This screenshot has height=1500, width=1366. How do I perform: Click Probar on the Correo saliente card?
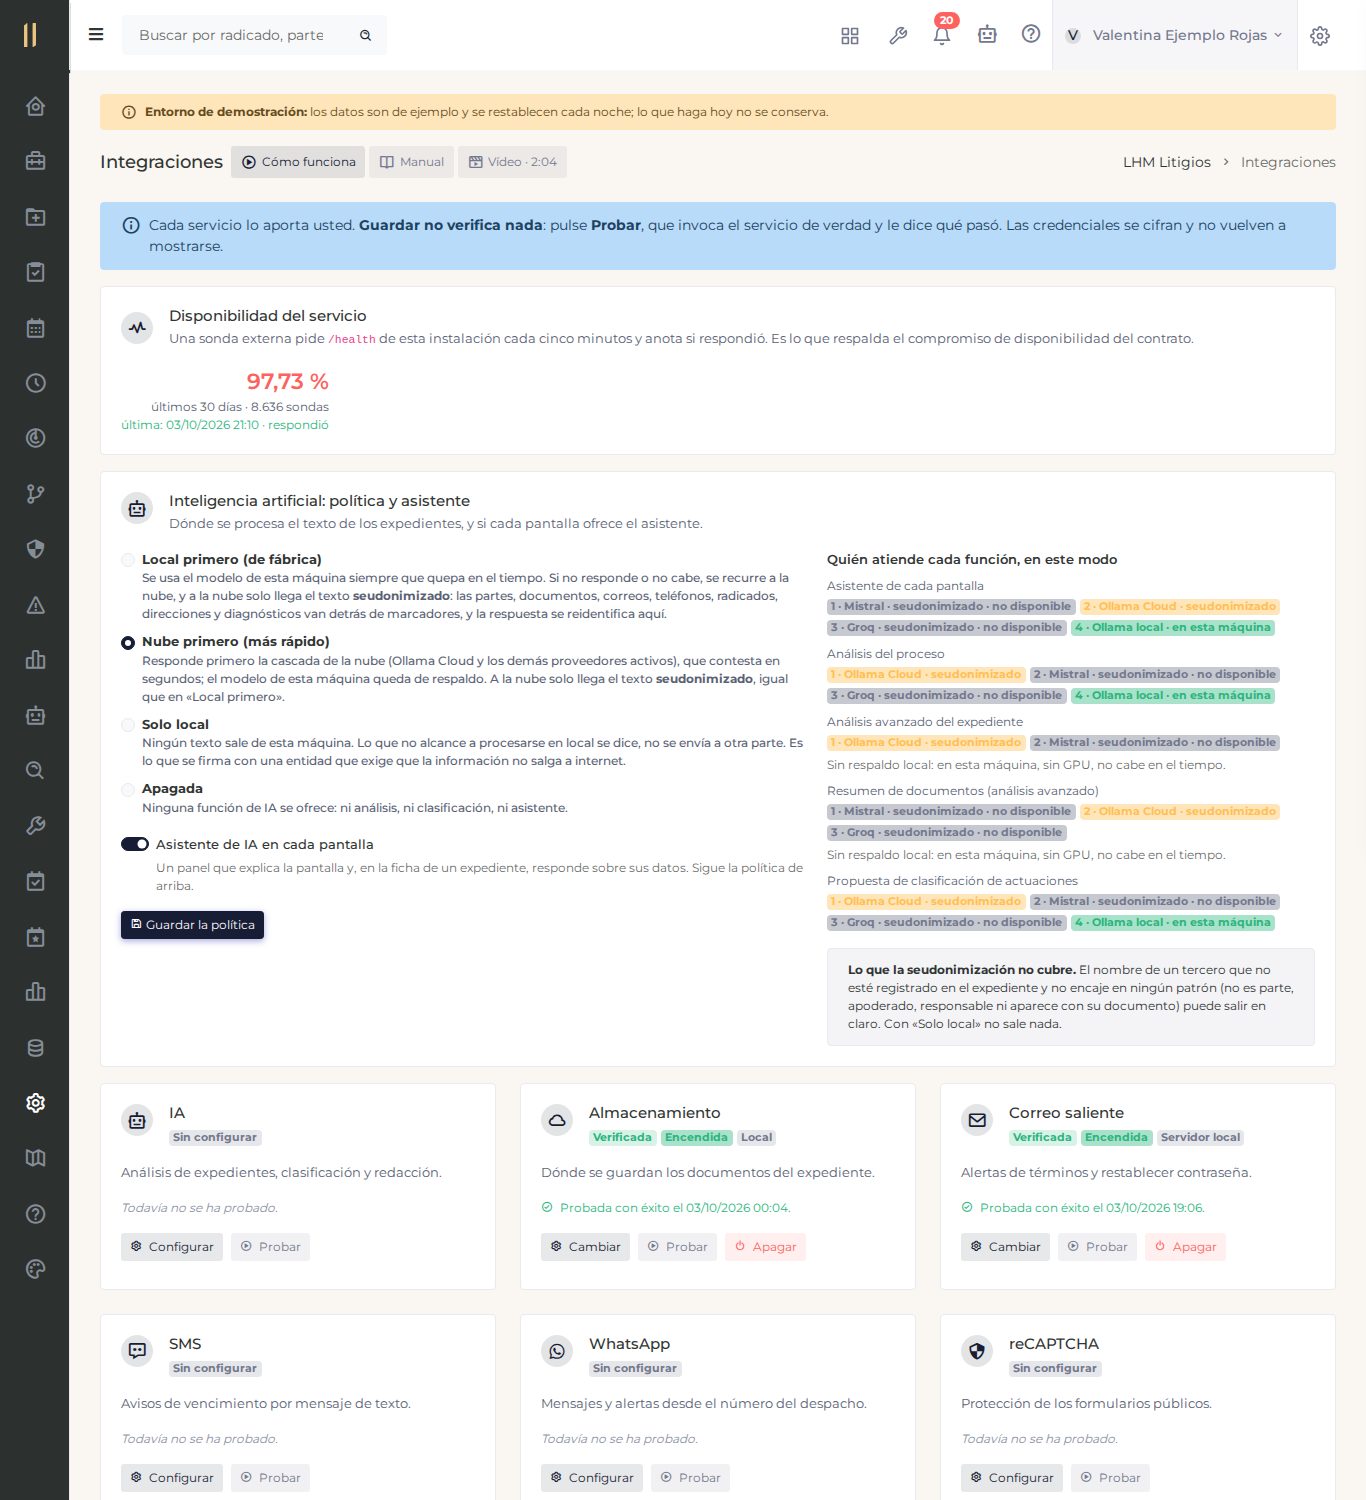click(x=1097, y=1247)
